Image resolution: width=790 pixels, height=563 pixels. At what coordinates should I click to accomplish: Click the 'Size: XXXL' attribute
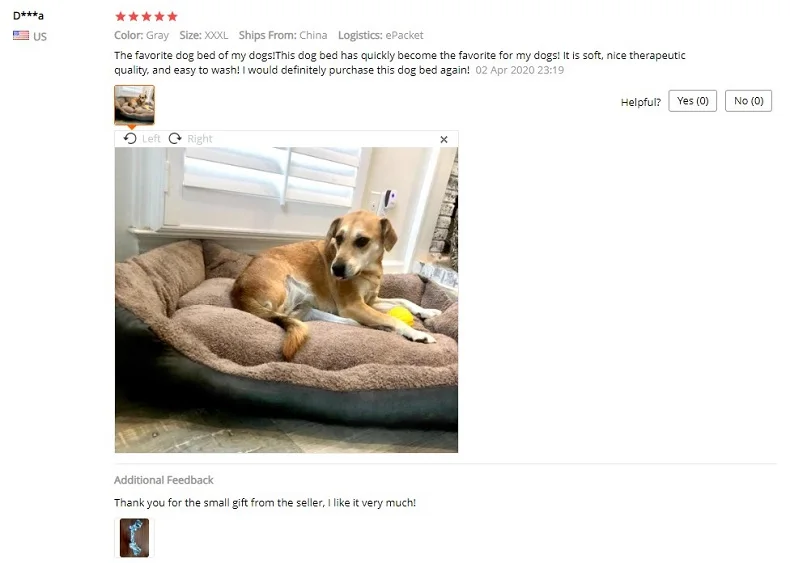click(x=204, y=35)
